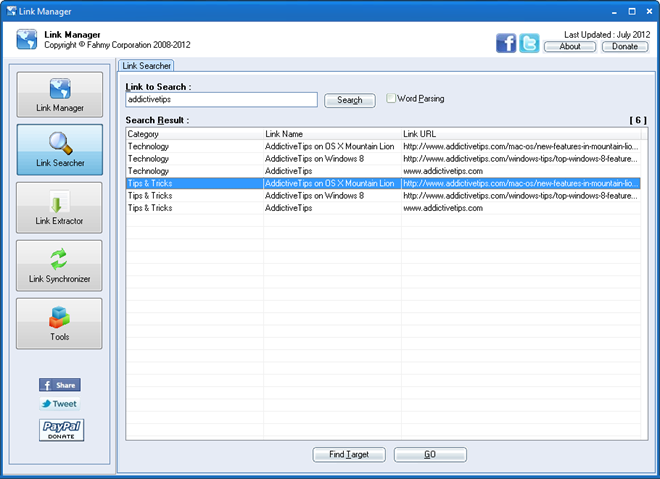Open the Tools section

pos(59,324)
